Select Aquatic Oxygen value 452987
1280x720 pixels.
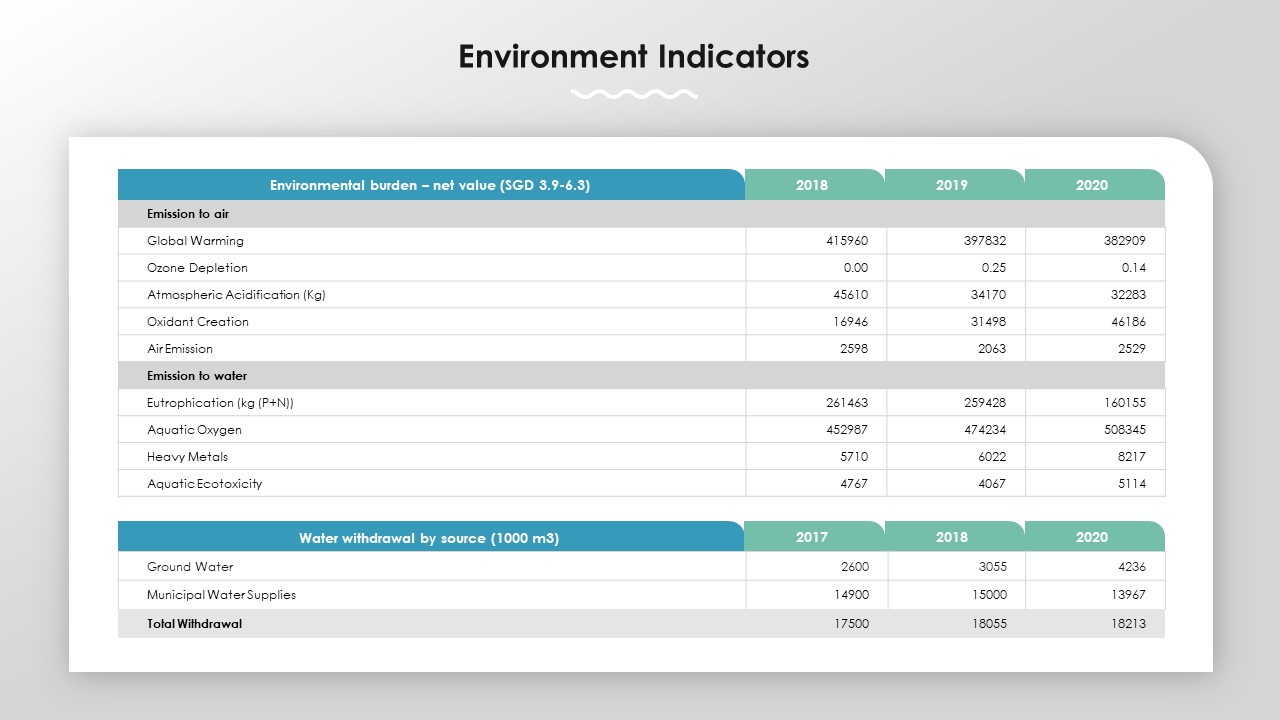(x=847, y=430)
